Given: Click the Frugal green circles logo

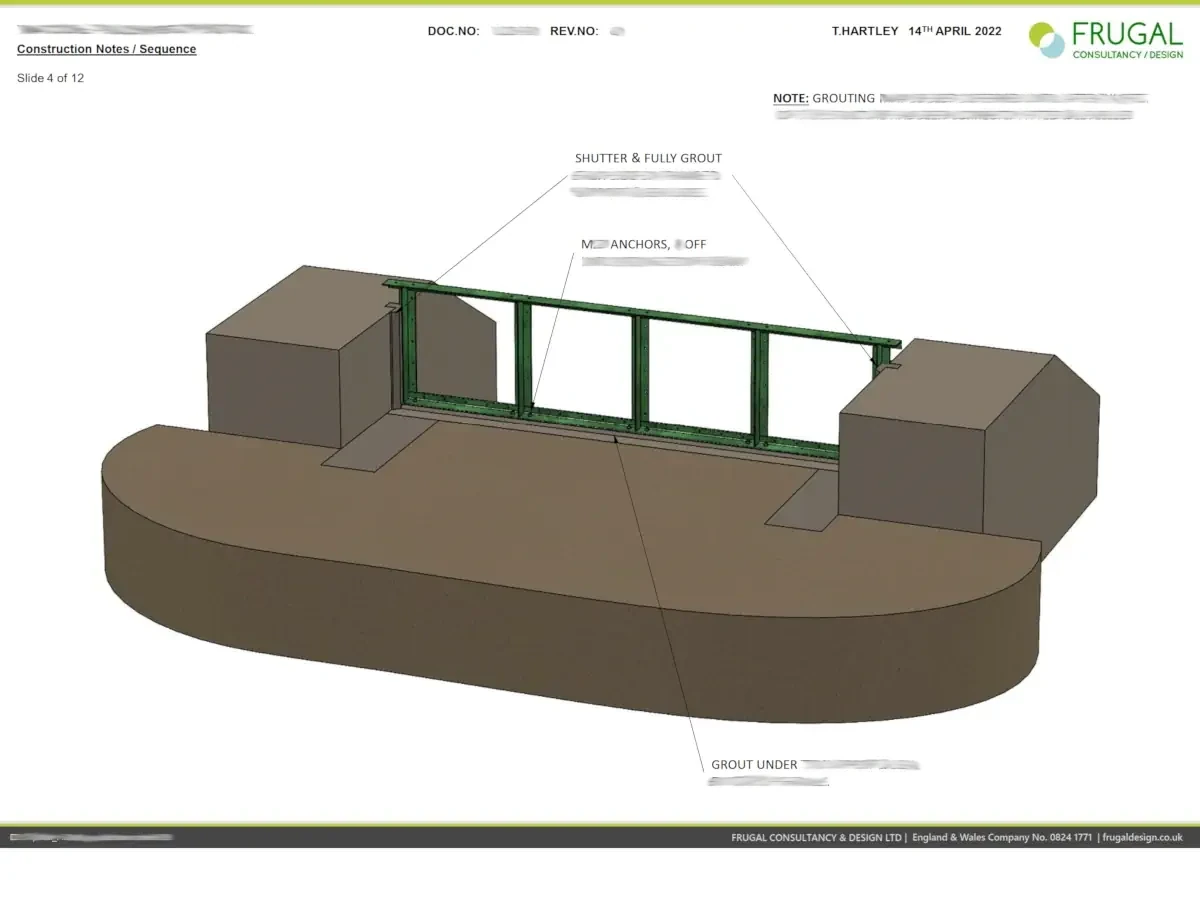Looking at the screenshot, I should click(x=1046, y=40).
